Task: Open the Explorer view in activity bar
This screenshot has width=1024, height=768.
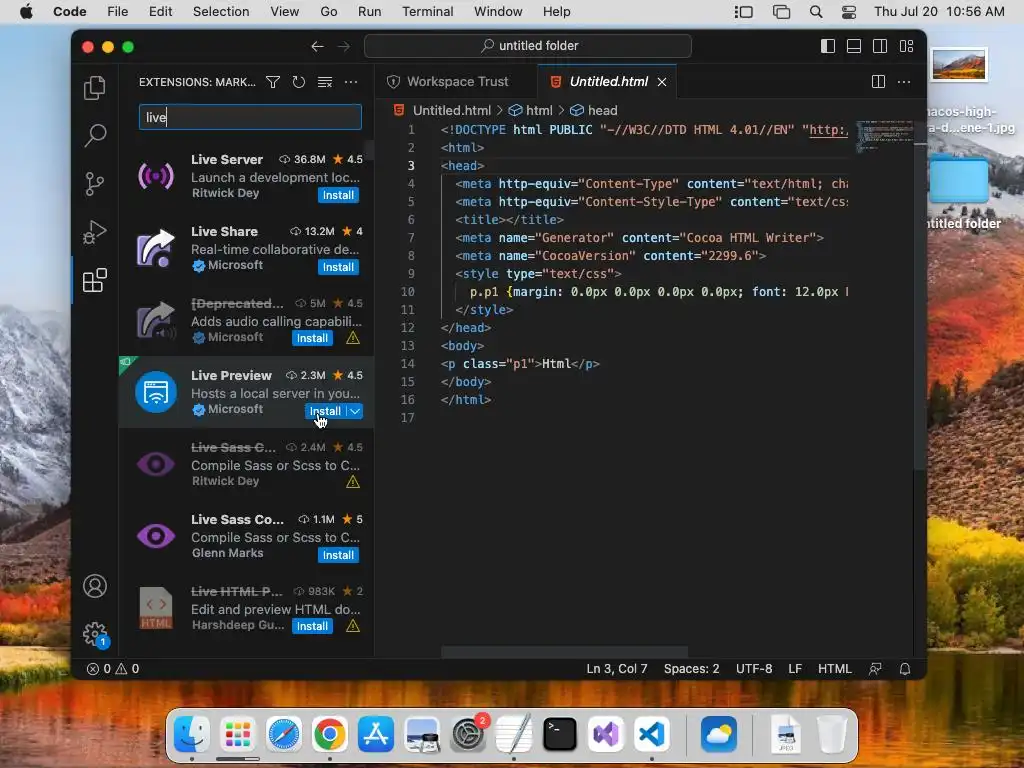Action: [x=95, y=88]
